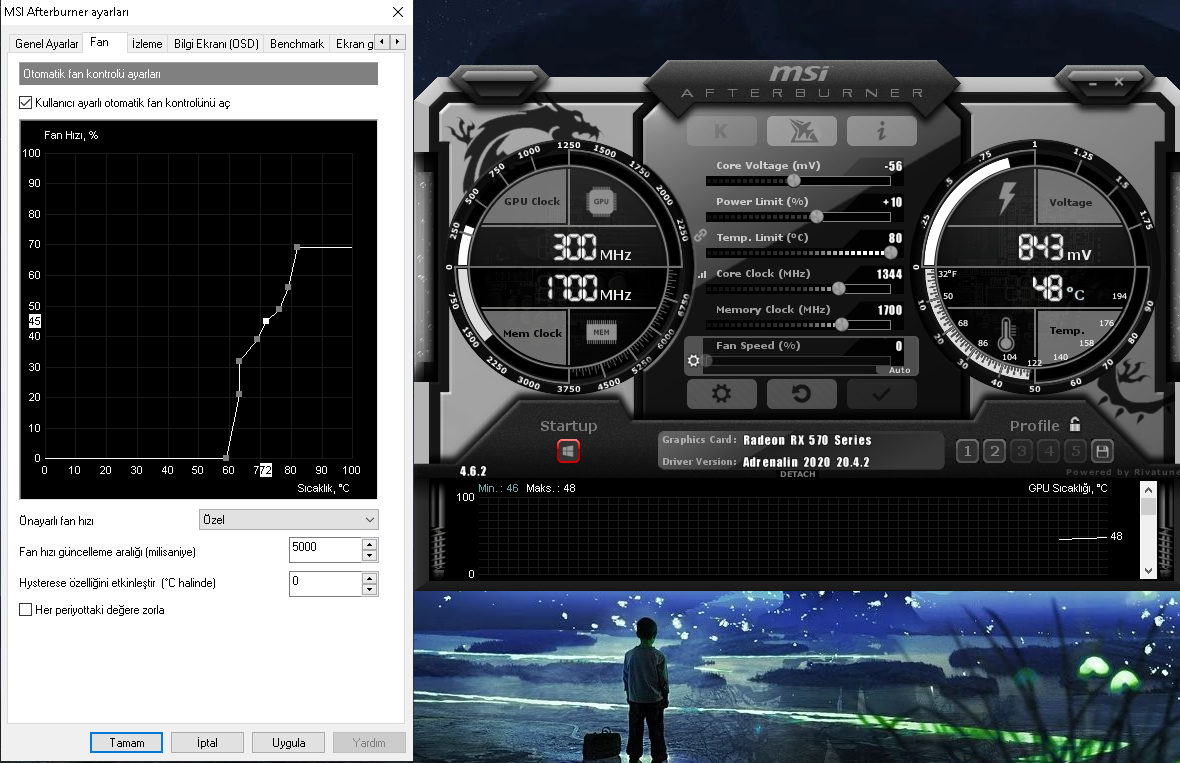1180x763 pixels.
Task: Open the Kombustor K button
Action: 722,131
